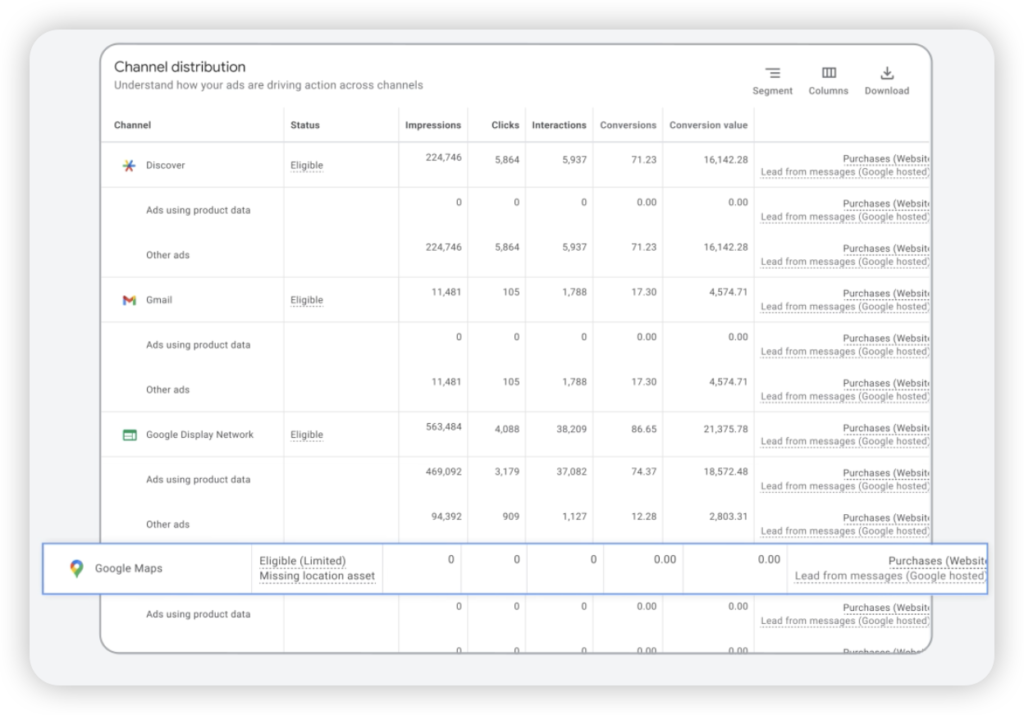
Task: Click Discover impressions value 224,746
Action: [x=443, y=157]
